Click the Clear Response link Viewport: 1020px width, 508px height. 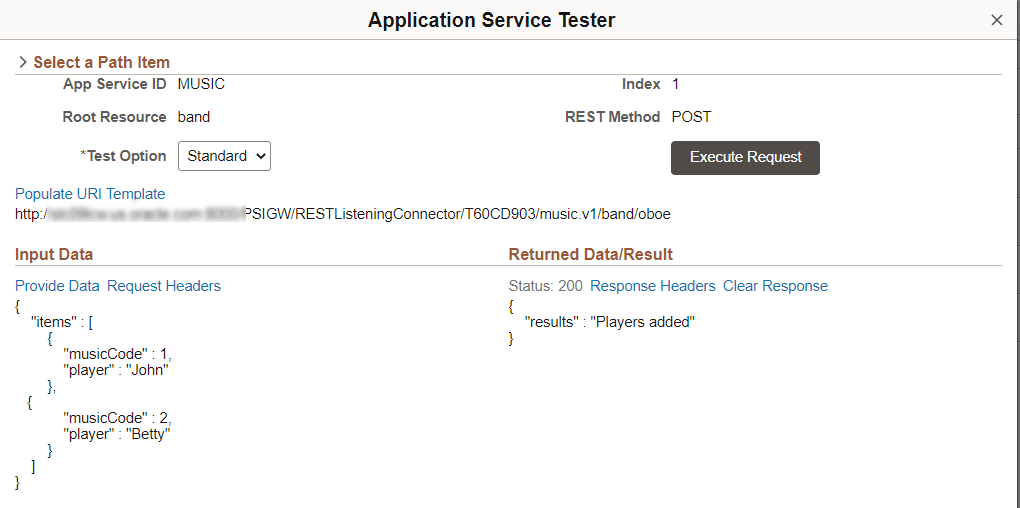click(775, 286)
